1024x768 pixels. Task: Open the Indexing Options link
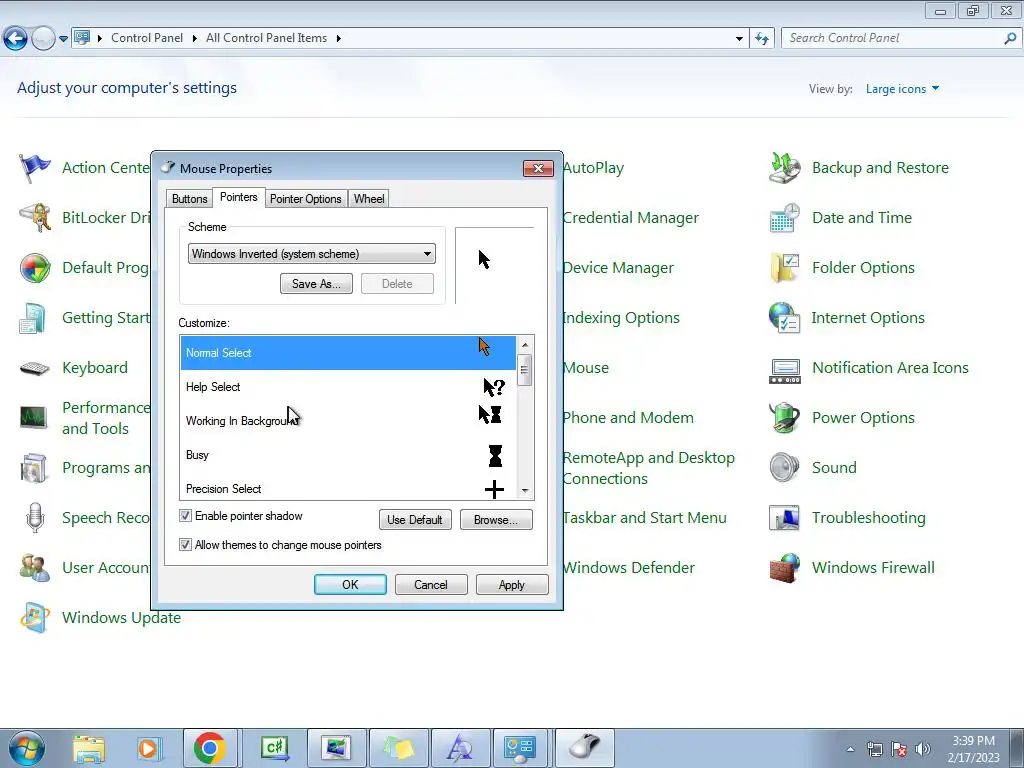pyautogui.click(x=621, y=318)
